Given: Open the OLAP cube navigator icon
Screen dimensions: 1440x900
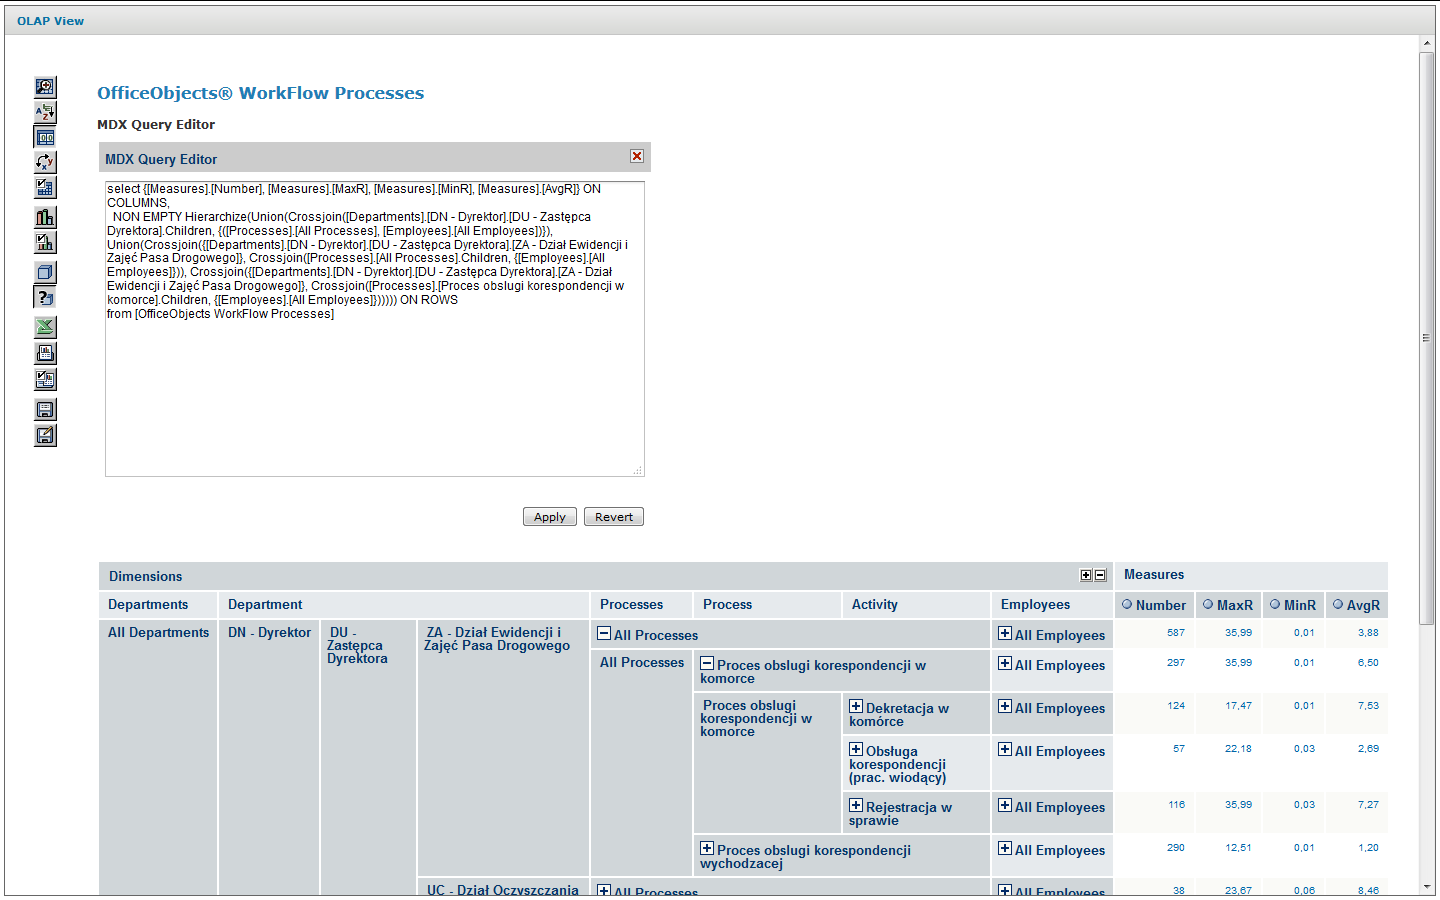Looking at the screenshot, I should 45,272.
